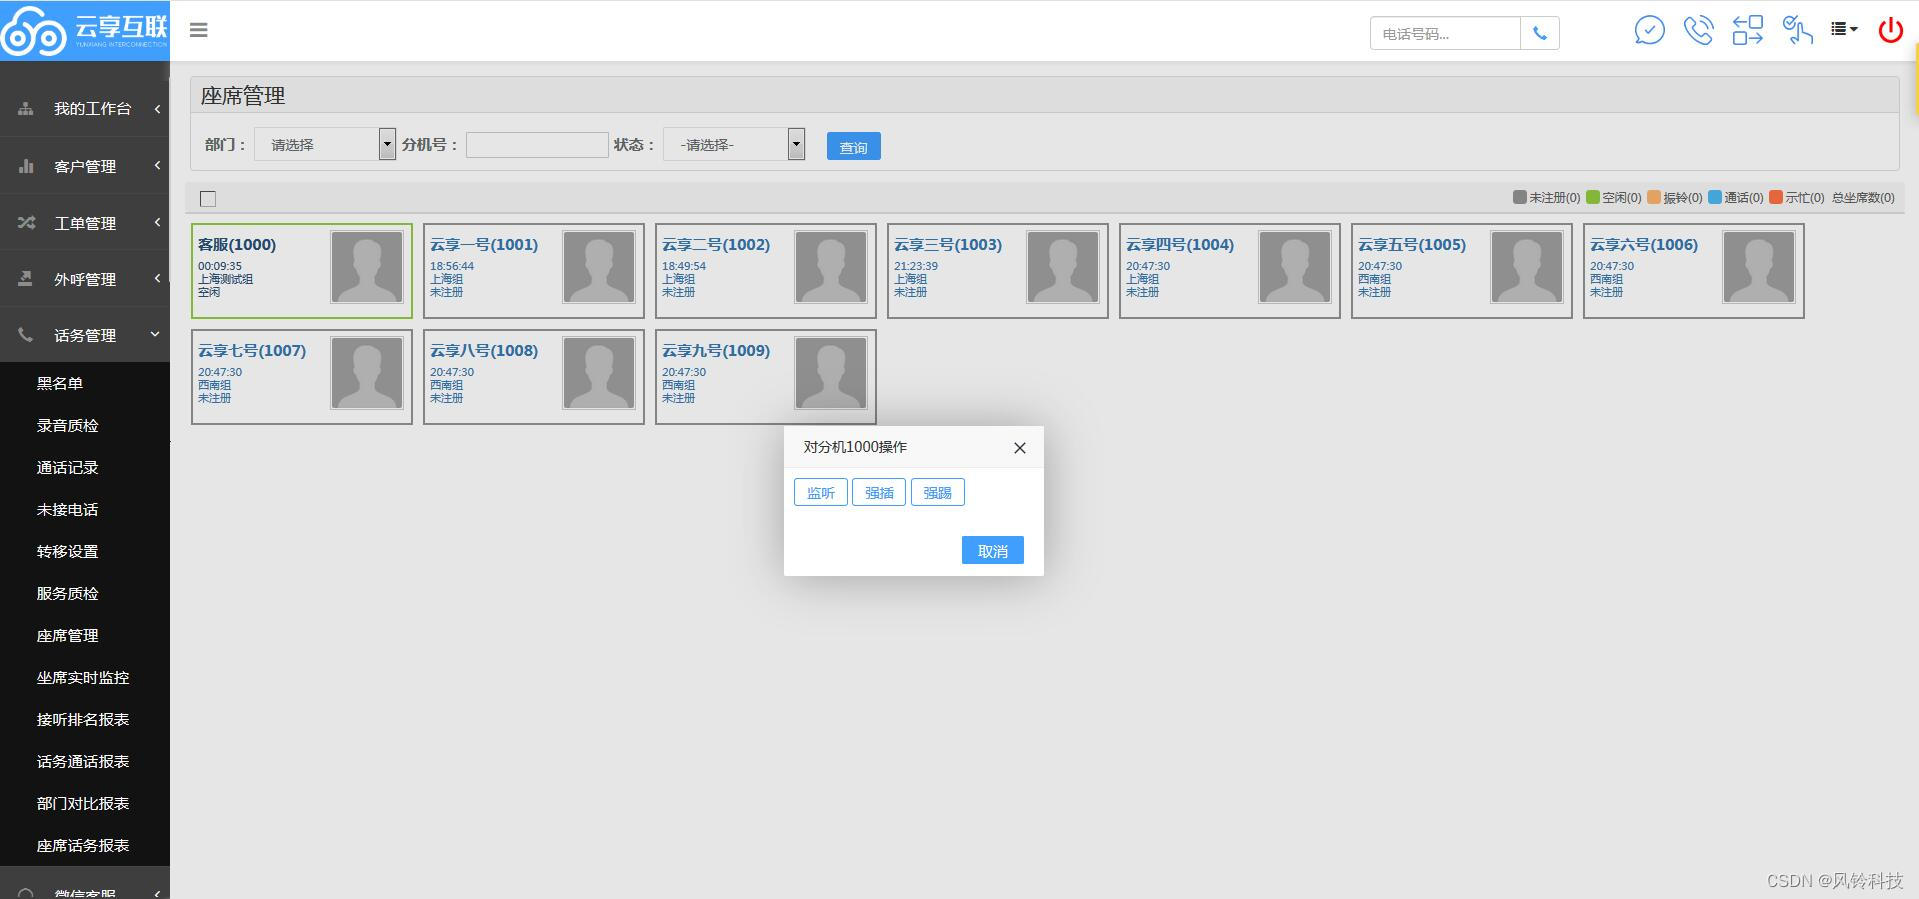
Task: Open 座席管理 in sidebar
Action: coord(67,635)
